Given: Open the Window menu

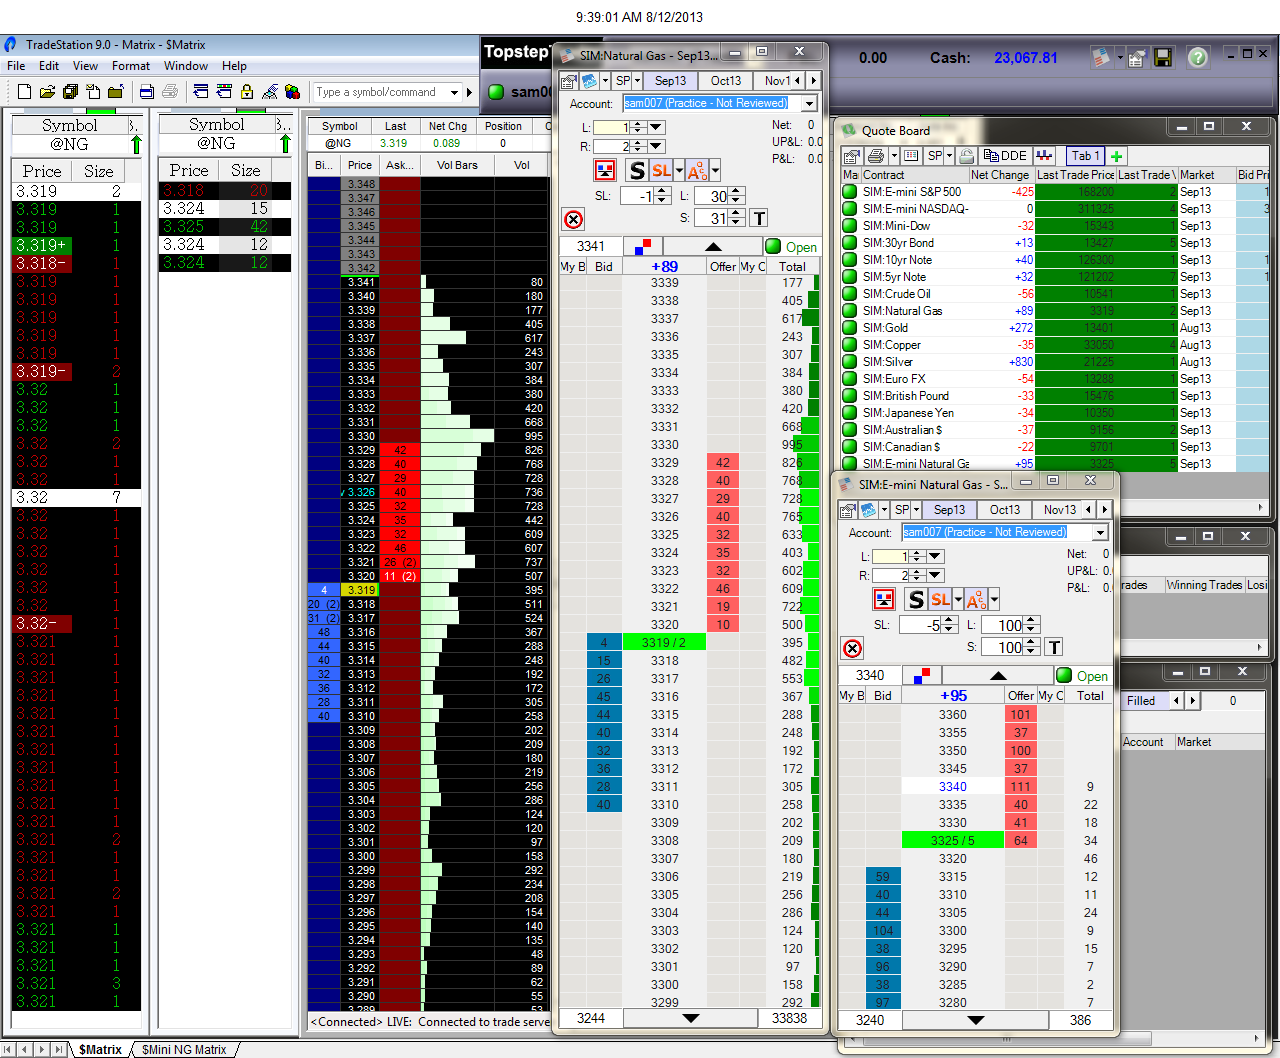Looking at the screenshot, I should click(186, 66).
